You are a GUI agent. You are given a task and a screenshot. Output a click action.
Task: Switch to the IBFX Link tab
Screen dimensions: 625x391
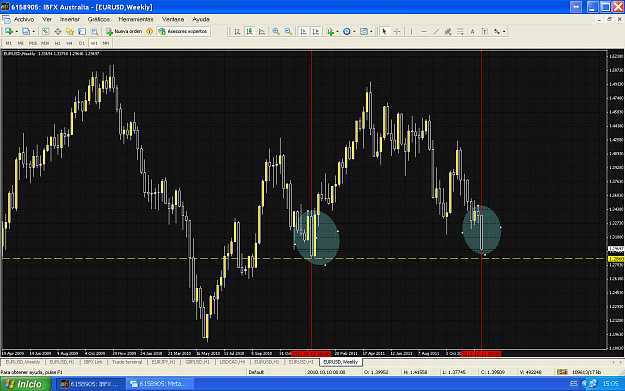coord(93,362)
